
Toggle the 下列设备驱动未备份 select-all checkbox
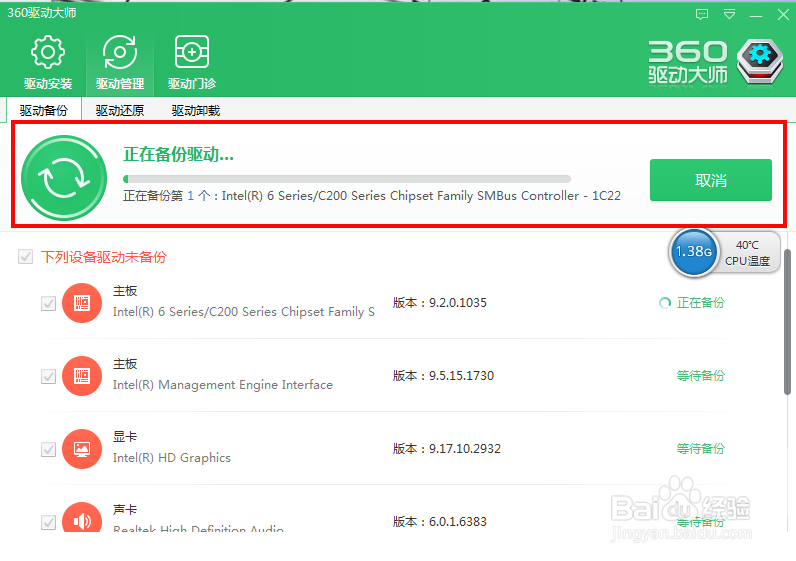(25, 257)
